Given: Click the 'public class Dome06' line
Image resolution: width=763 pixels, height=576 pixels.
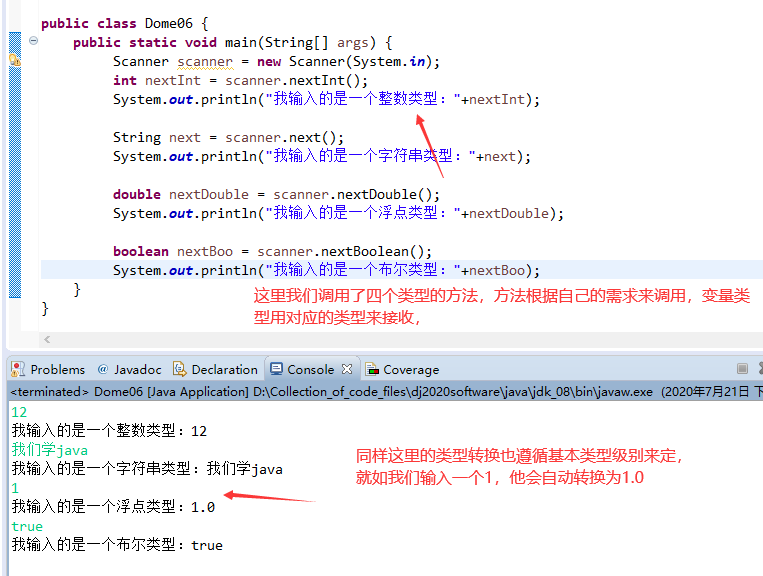Looking at the screenshot, I should pos(125,23).
